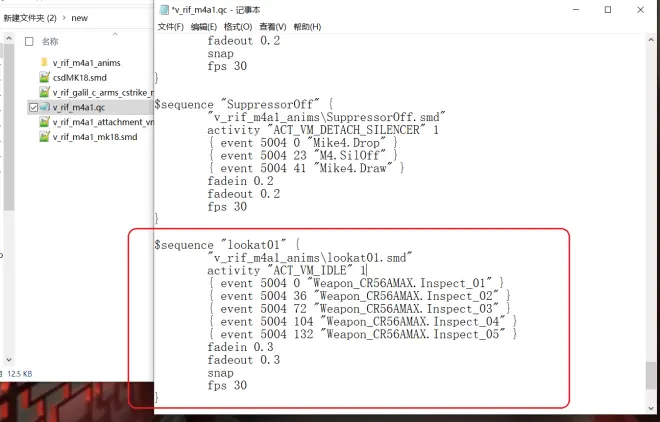Screen dimensions: 660x422
Task: Toggle the select-all checkbox beside 名称
Action: [29, 42]
